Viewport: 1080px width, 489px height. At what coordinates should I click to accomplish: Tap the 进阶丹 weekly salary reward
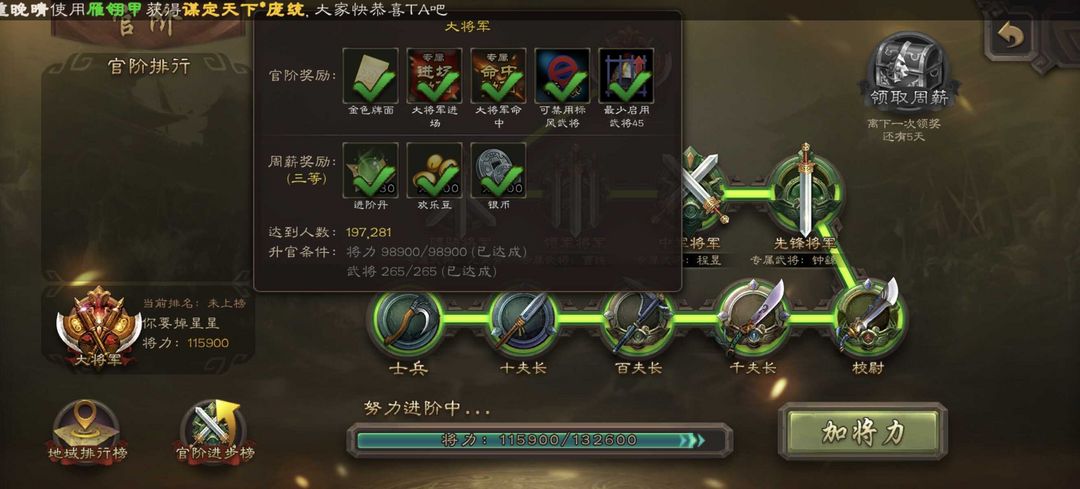371,170
